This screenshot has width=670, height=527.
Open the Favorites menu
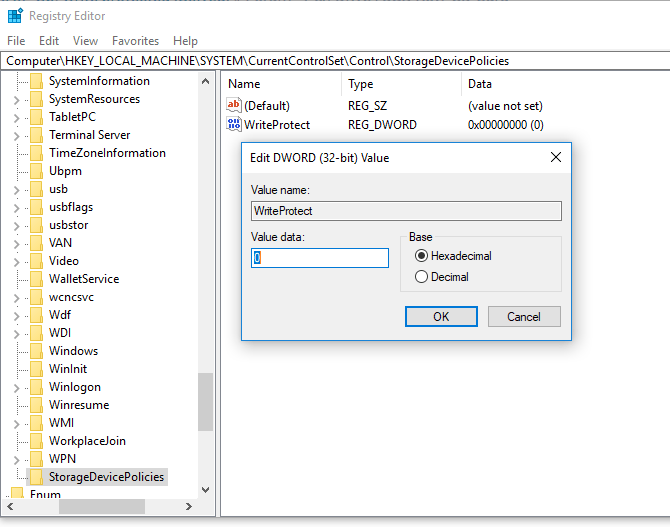tap(135, 41)
